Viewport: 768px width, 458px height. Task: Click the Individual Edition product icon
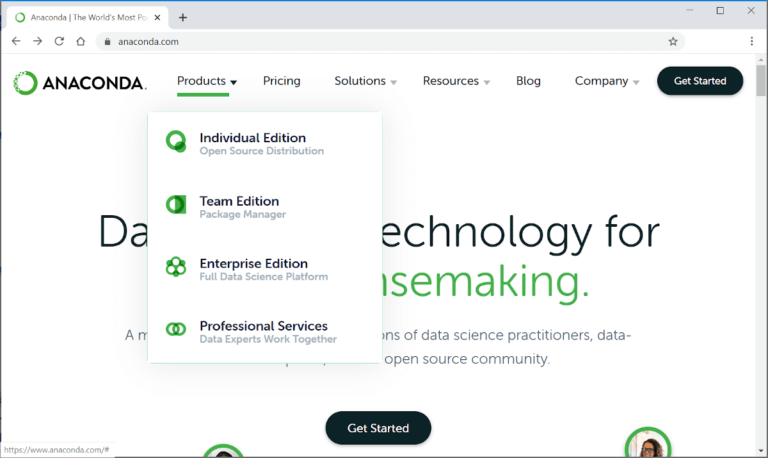click(176, 143)
